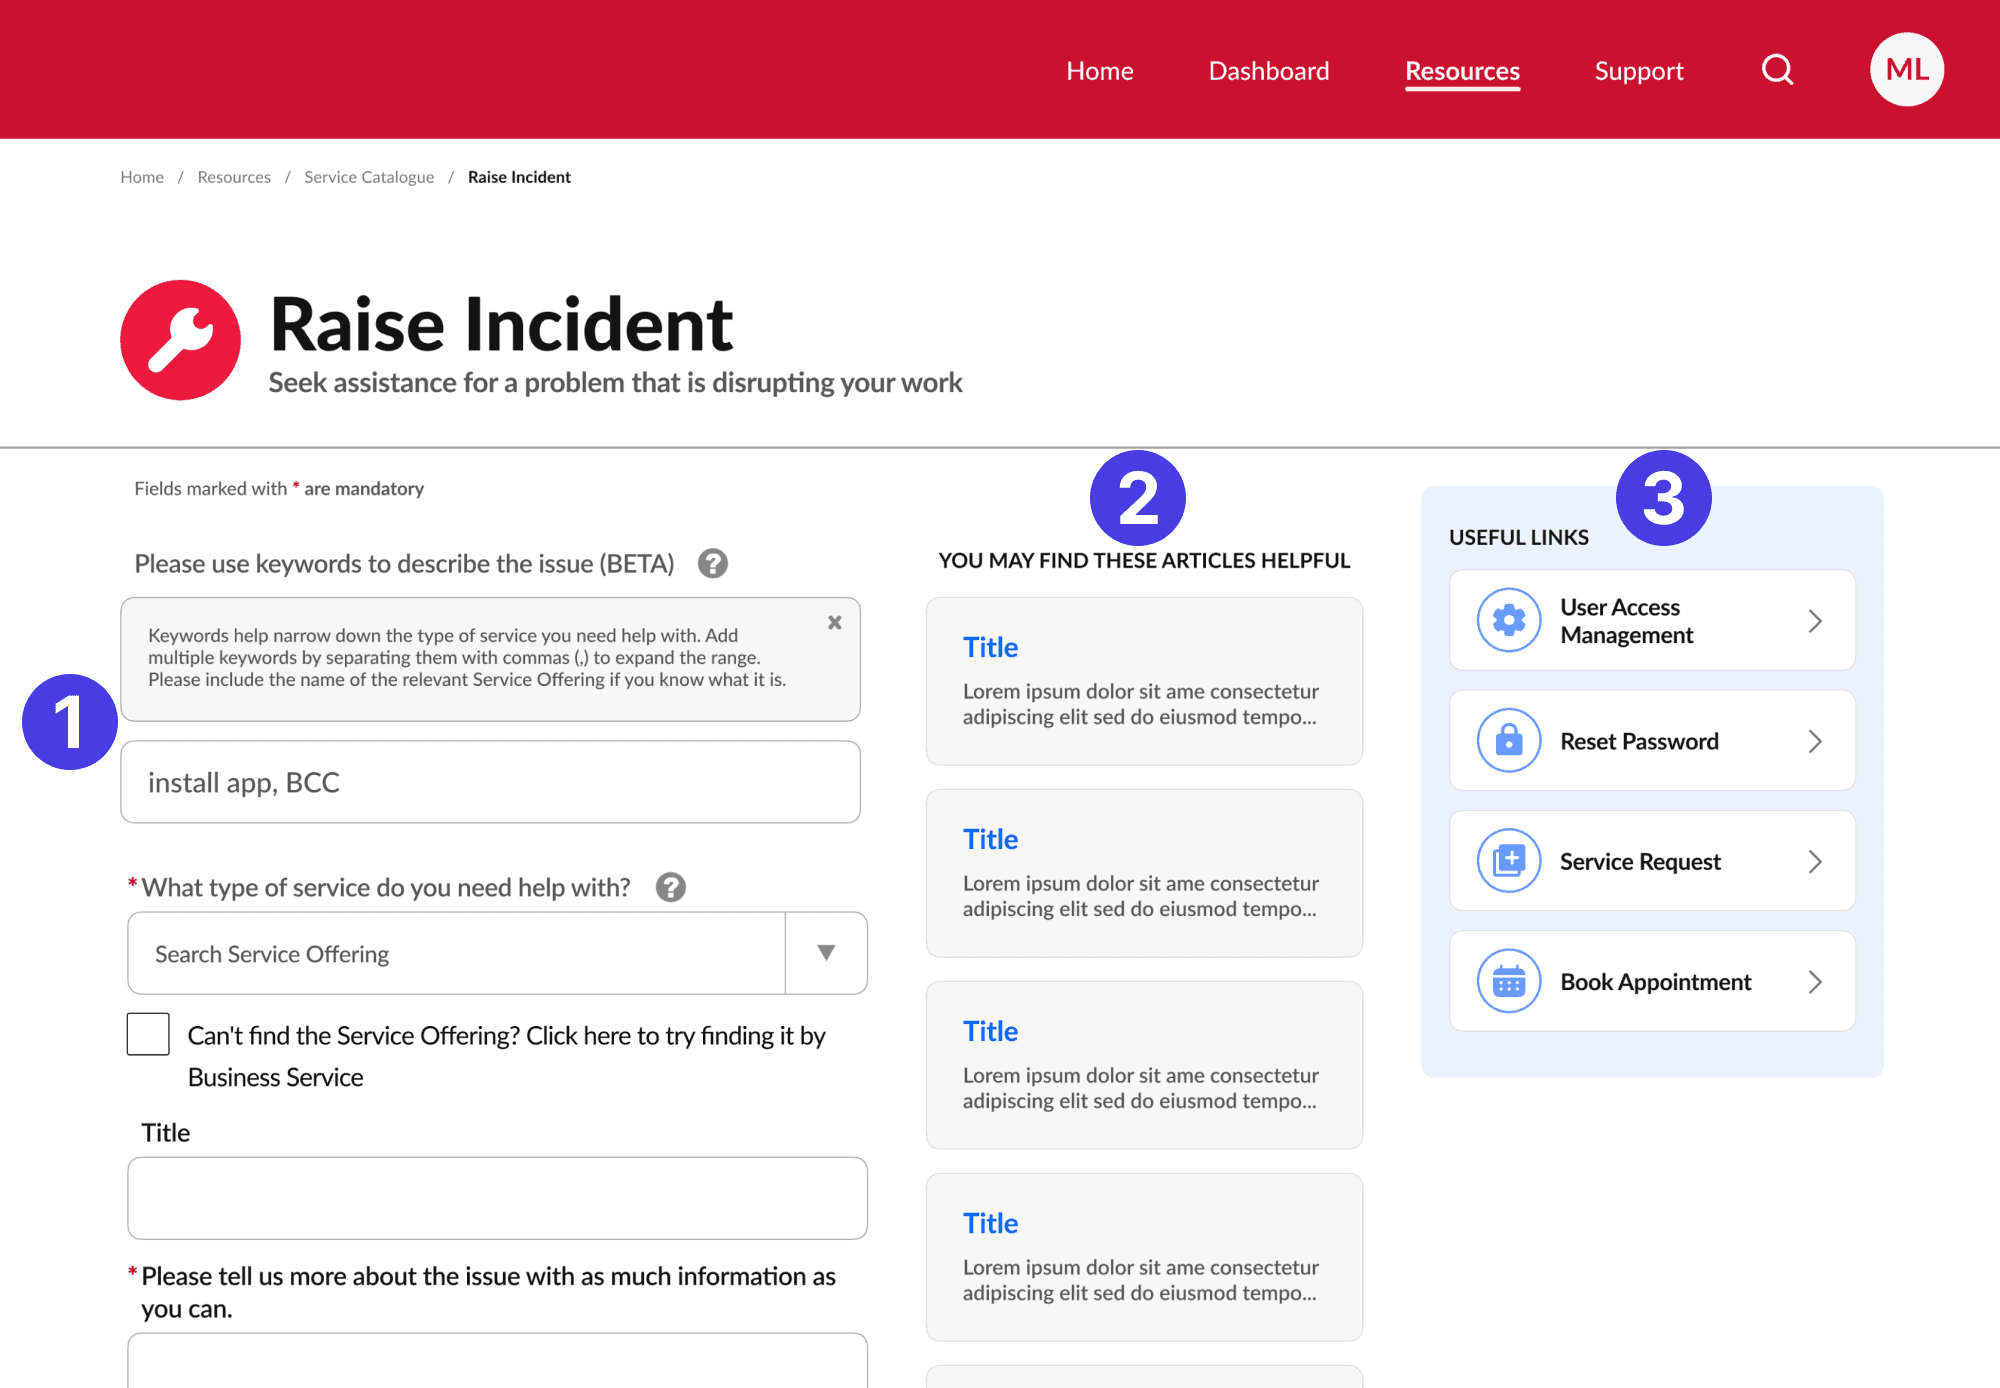Screen dimensions: 2000x1388
Task: Check the Can't find Service Offering checkbox
Action: tap(148, 1034)
